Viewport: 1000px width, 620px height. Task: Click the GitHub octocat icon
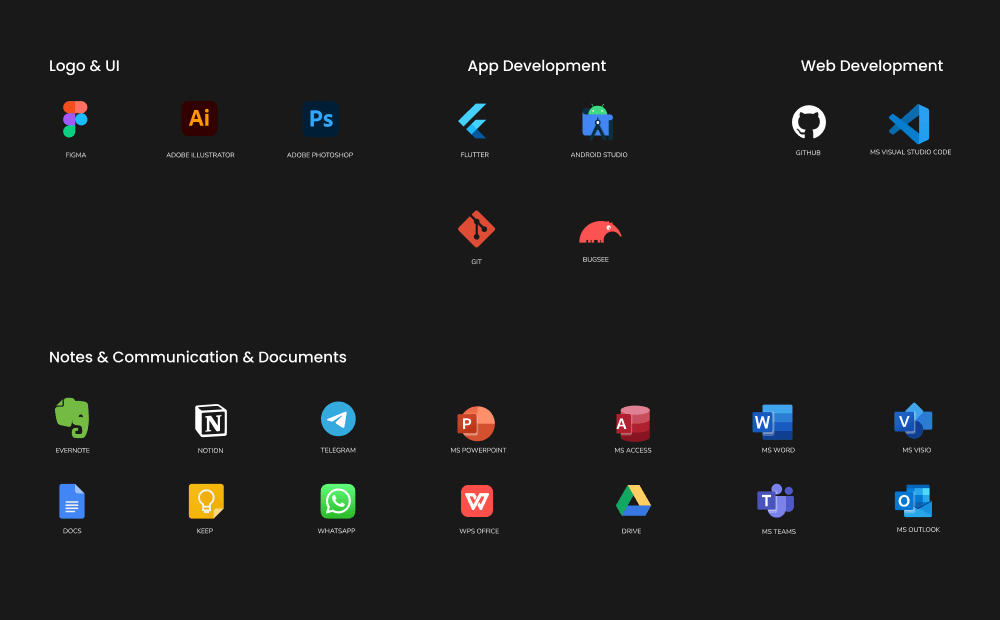[808, 122]
